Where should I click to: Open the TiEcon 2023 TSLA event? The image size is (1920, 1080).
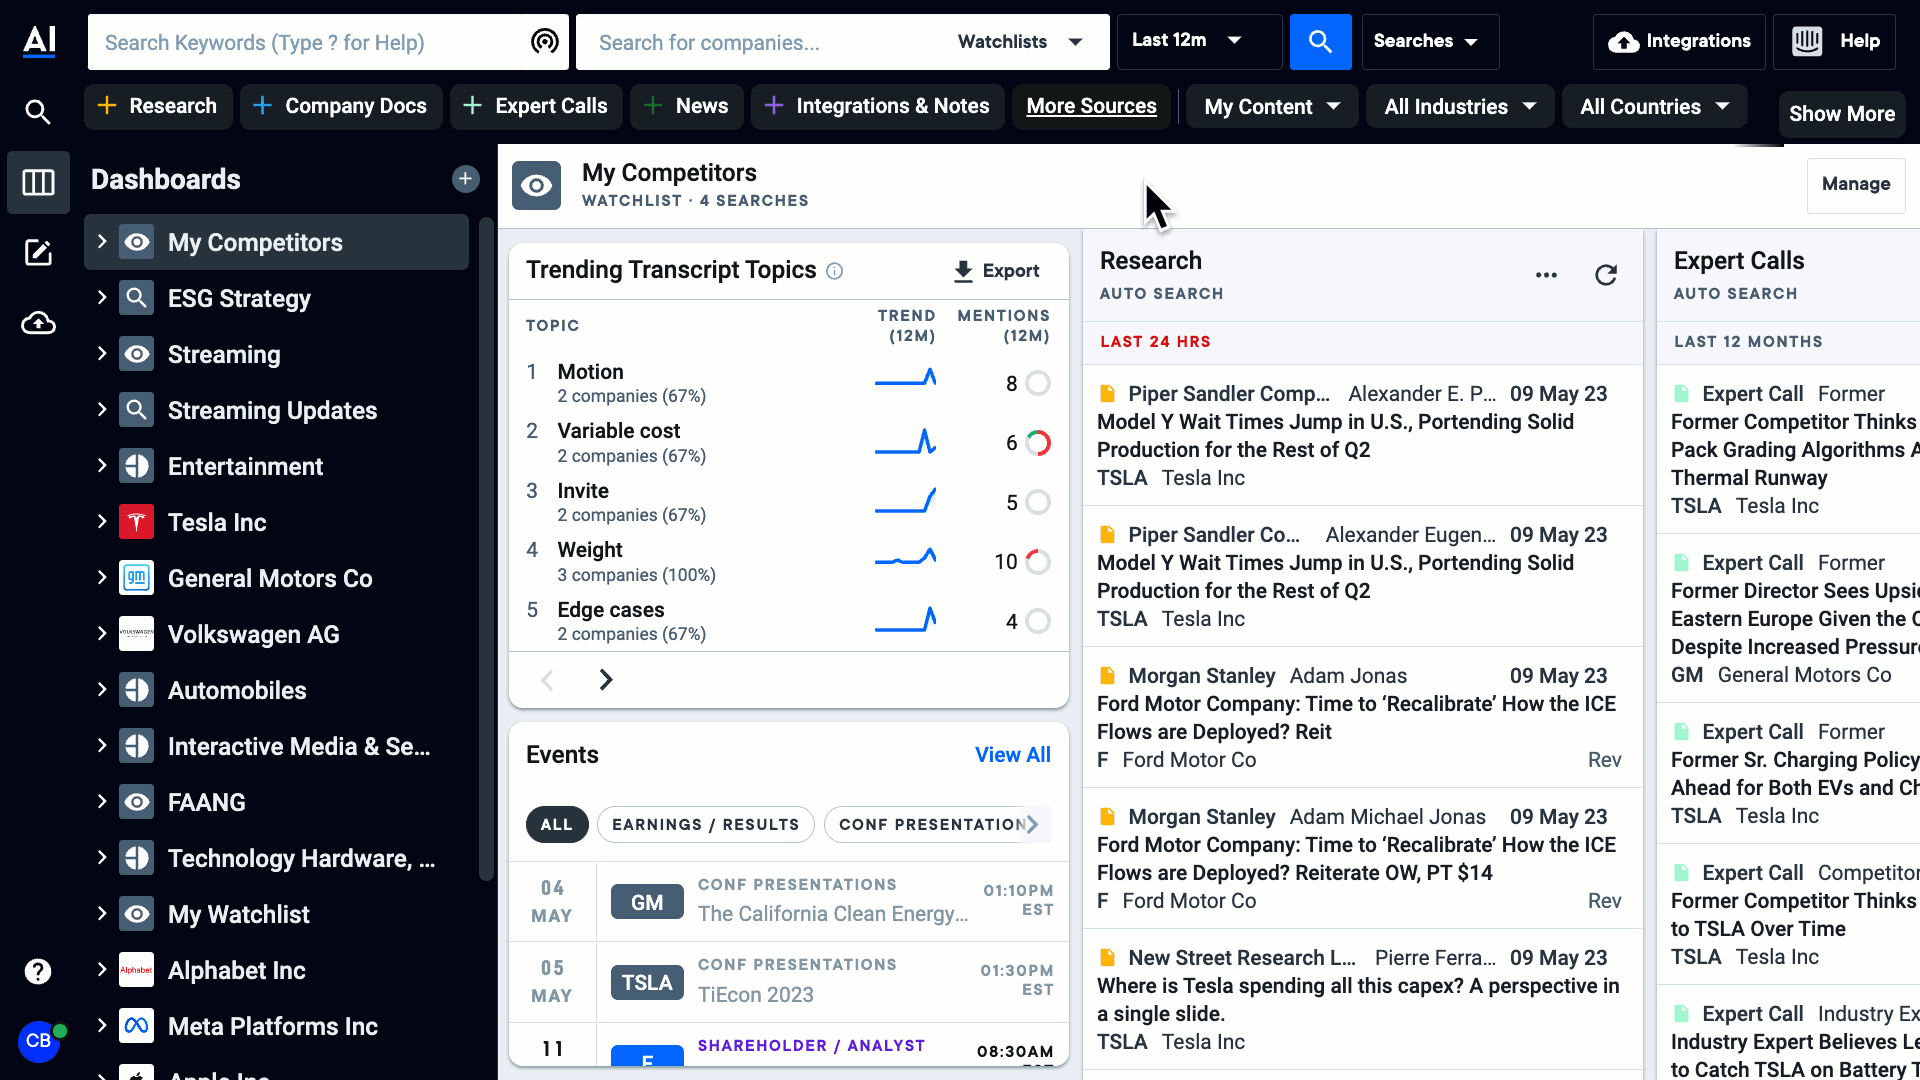[x=790, y=982]
